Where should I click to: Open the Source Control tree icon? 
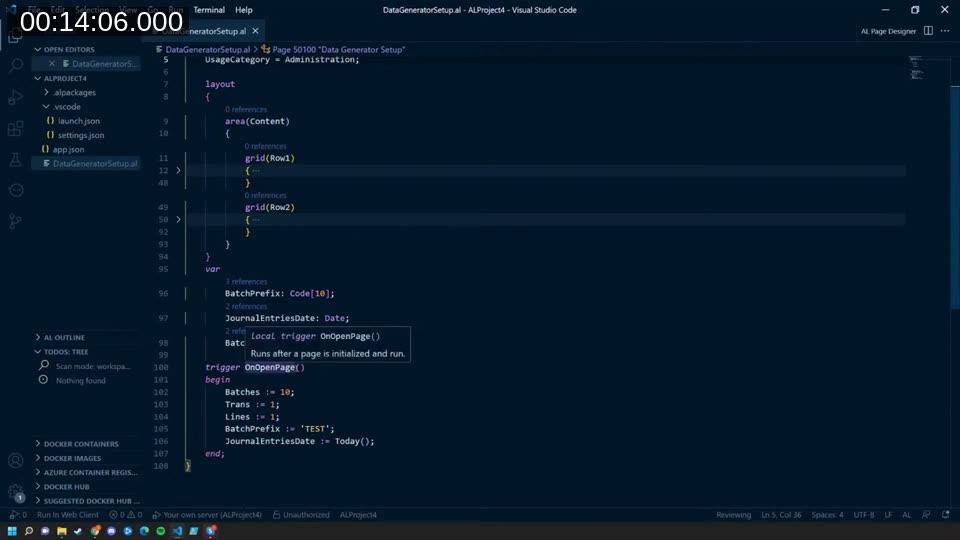point(16,221)
